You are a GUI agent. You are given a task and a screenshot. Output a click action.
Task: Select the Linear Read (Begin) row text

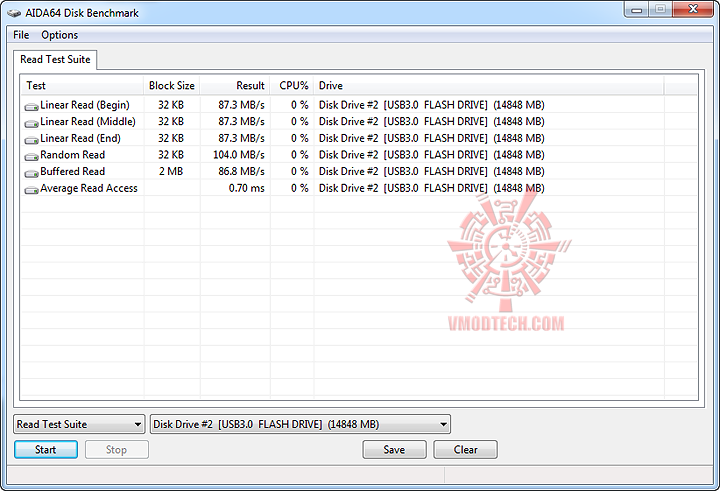pos(85,105)
